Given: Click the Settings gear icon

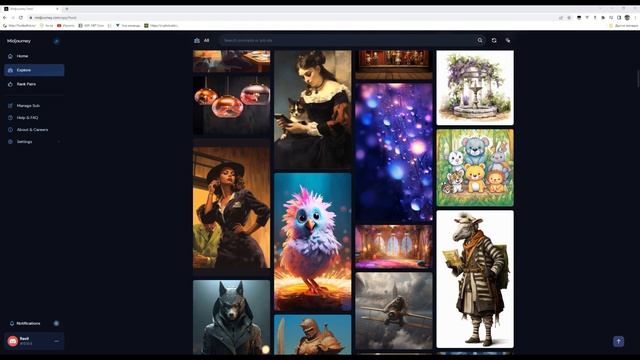Looking at the screenshot, I should [x=10, y=142].
